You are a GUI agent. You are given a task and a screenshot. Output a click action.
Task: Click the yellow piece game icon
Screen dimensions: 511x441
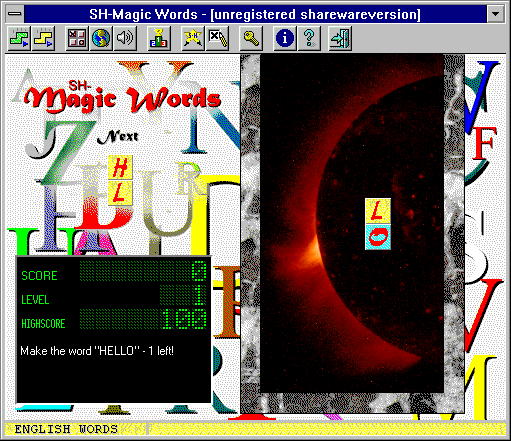[43, 39]
